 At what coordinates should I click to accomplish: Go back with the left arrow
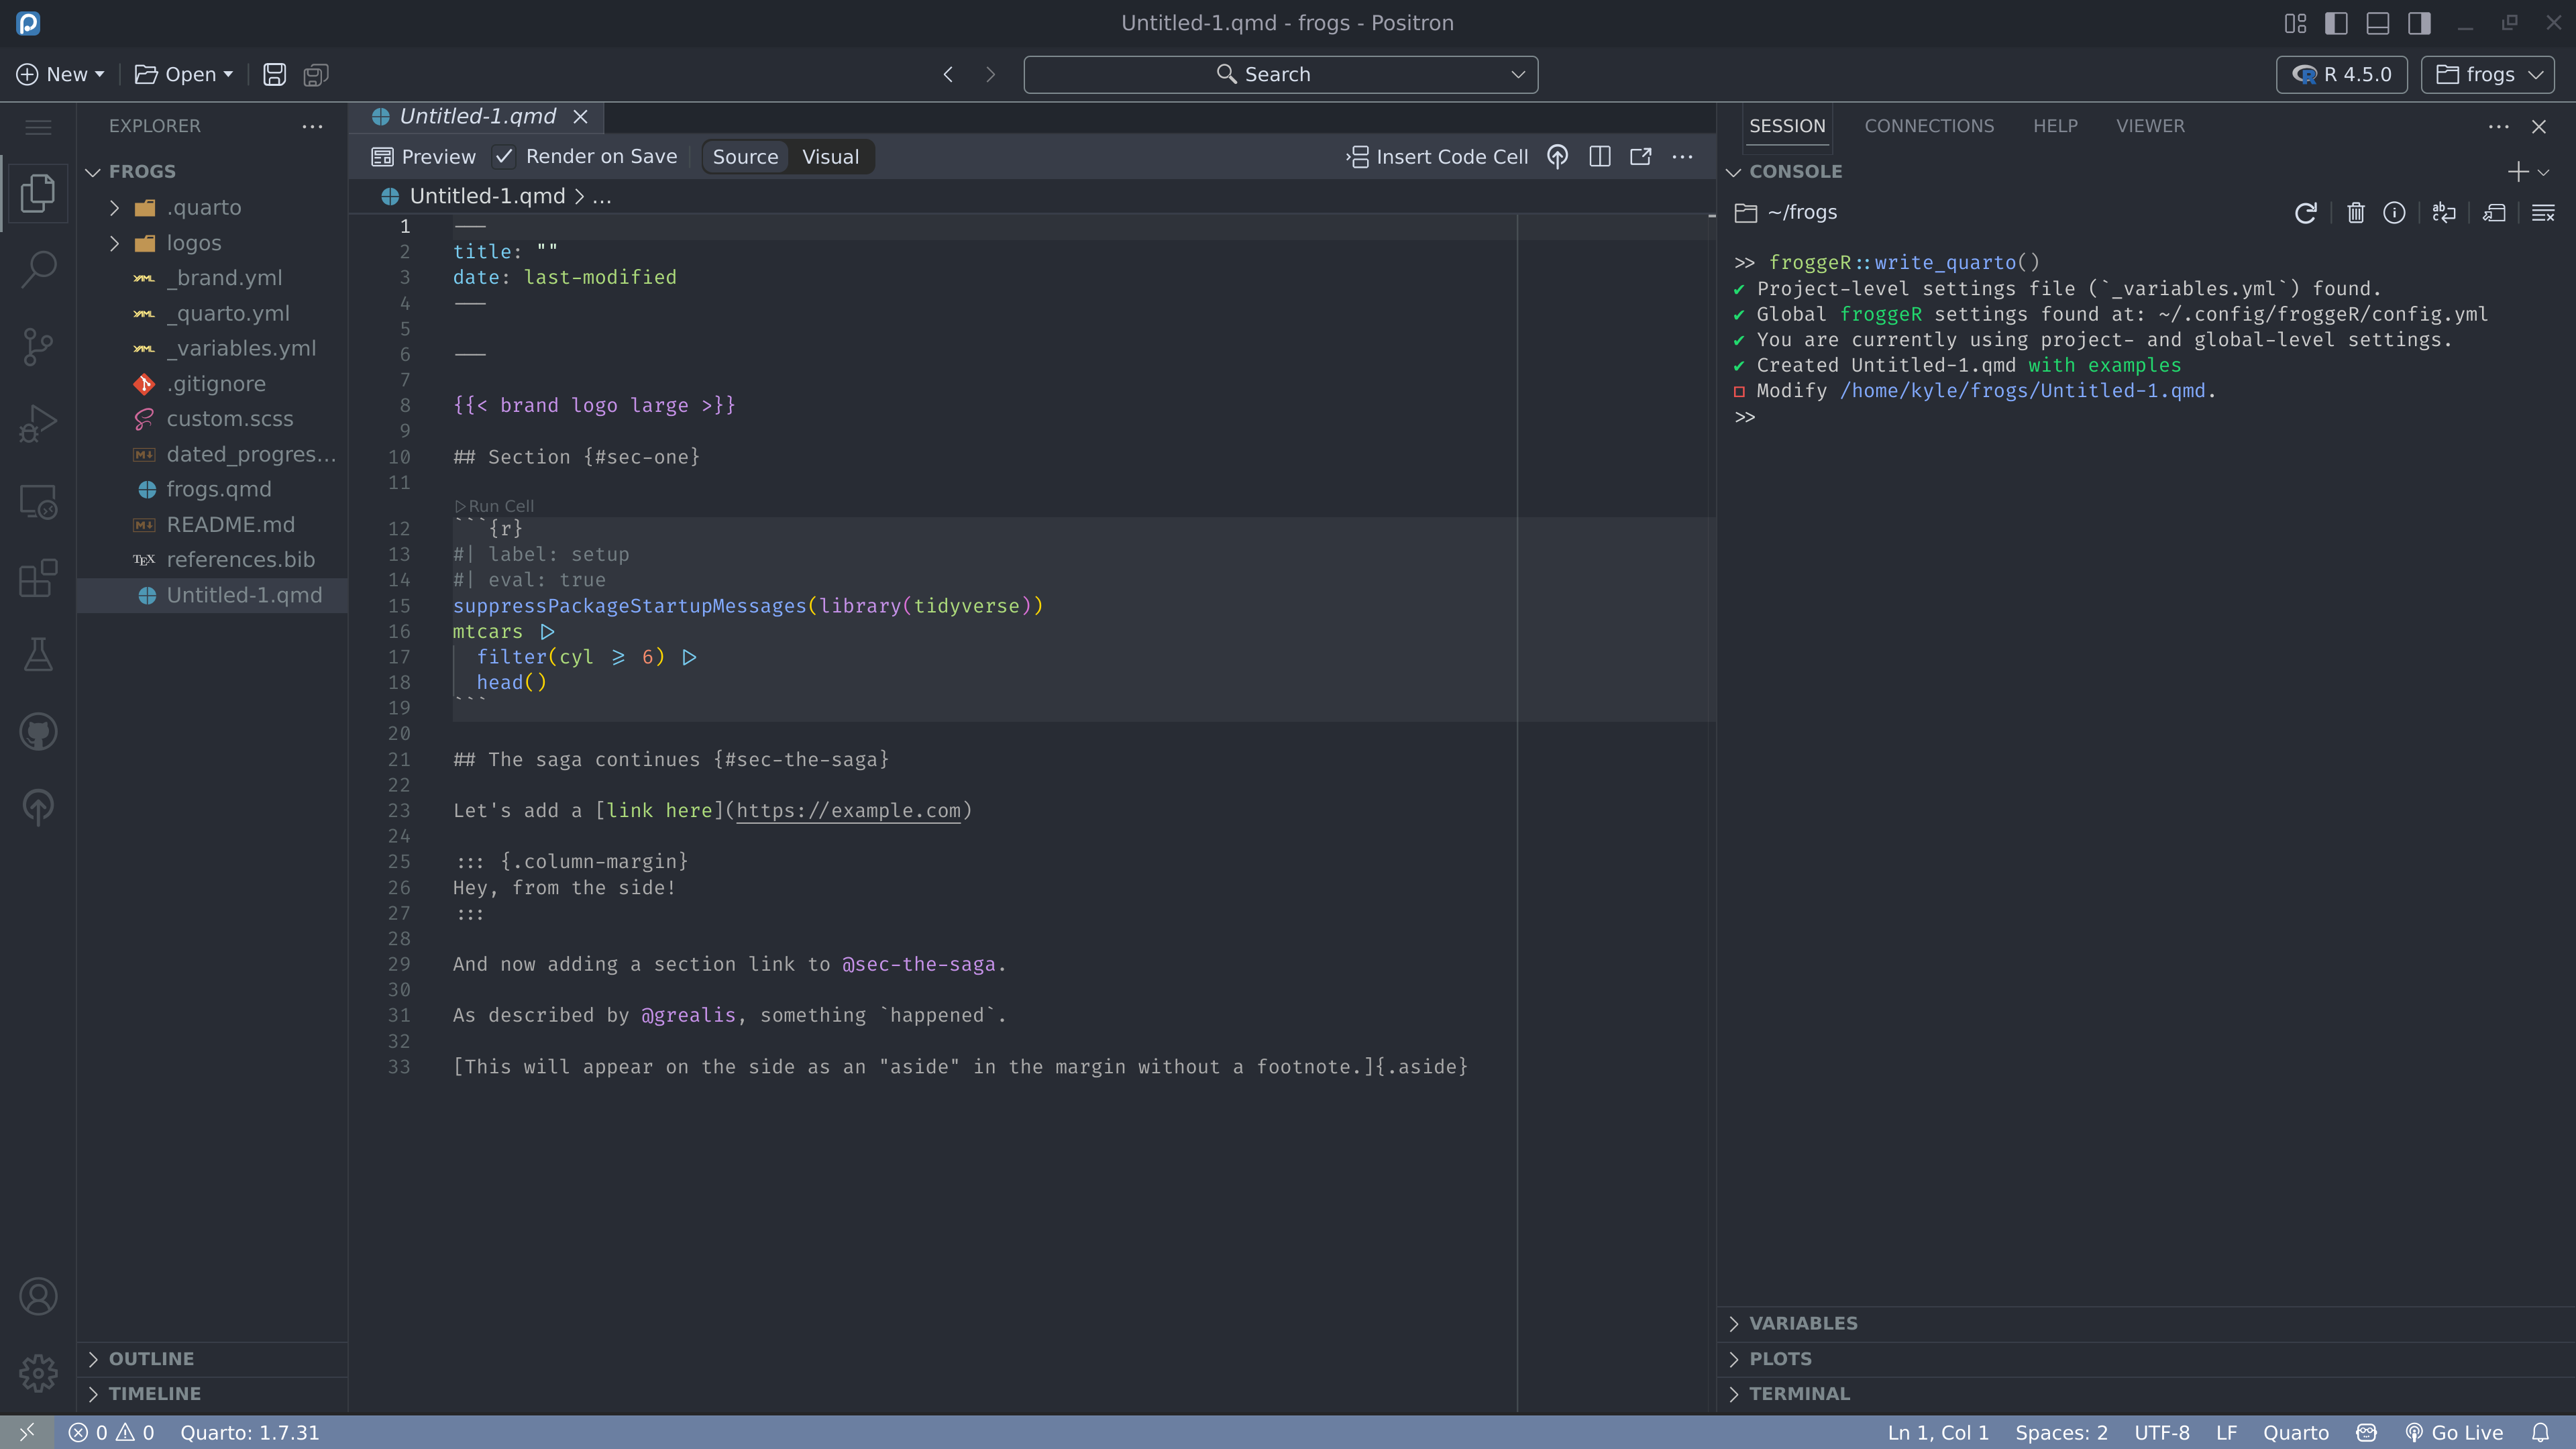click(948, 75)
